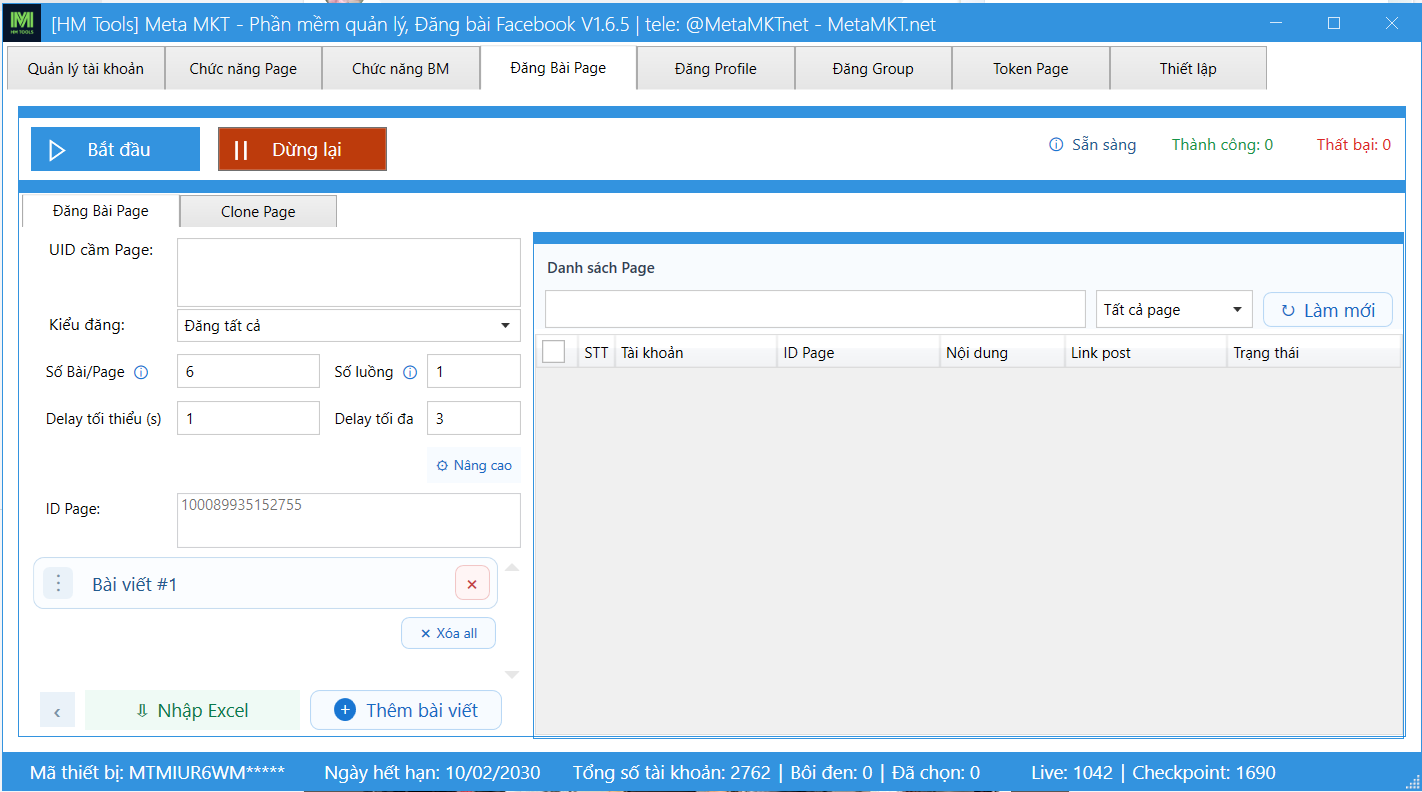This screenshot has height=792, width=1422.
Task: Click the Delay tối thiểu input field
Action: point(248,418)
